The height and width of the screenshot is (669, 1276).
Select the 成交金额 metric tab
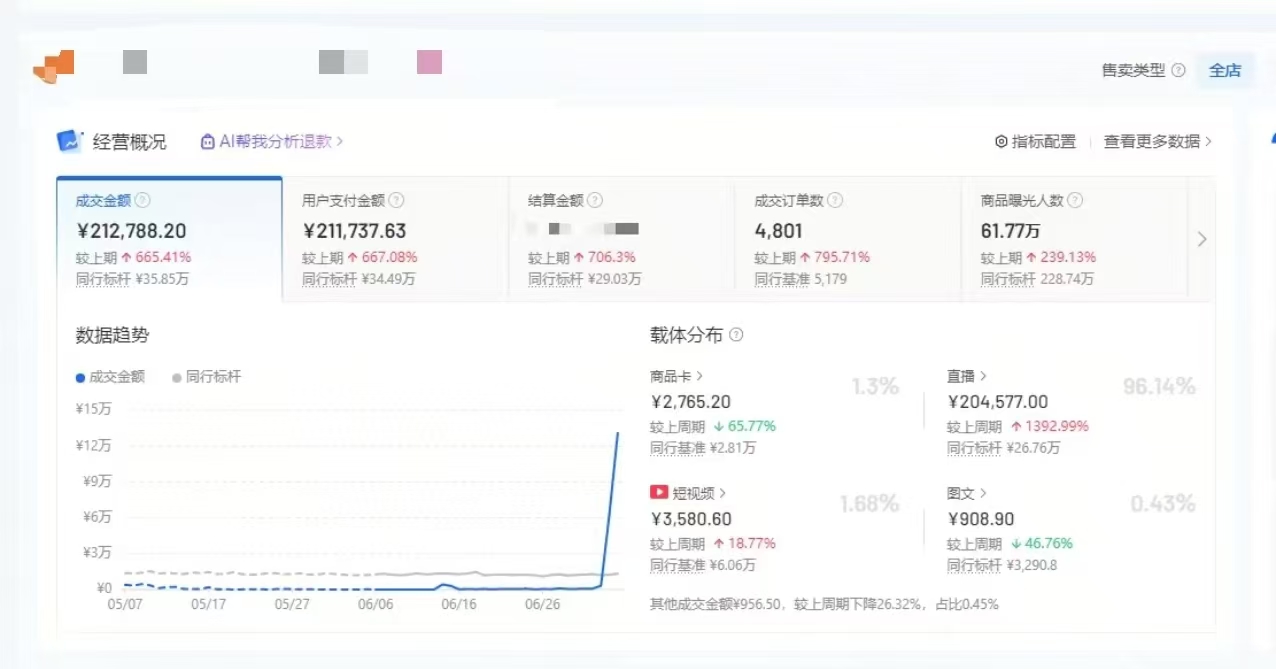pos(169,238)
